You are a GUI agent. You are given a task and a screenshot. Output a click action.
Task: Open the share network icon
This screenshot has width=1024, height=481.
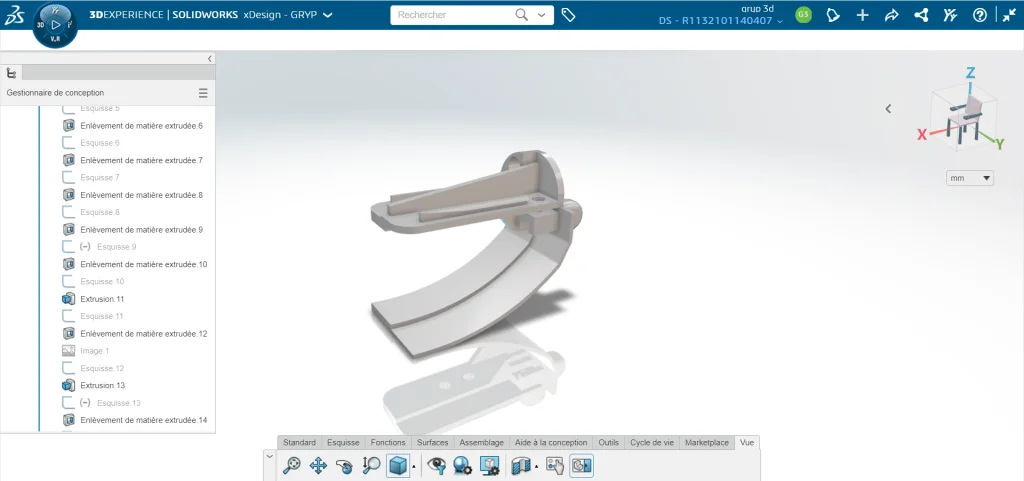click(921, 15)
